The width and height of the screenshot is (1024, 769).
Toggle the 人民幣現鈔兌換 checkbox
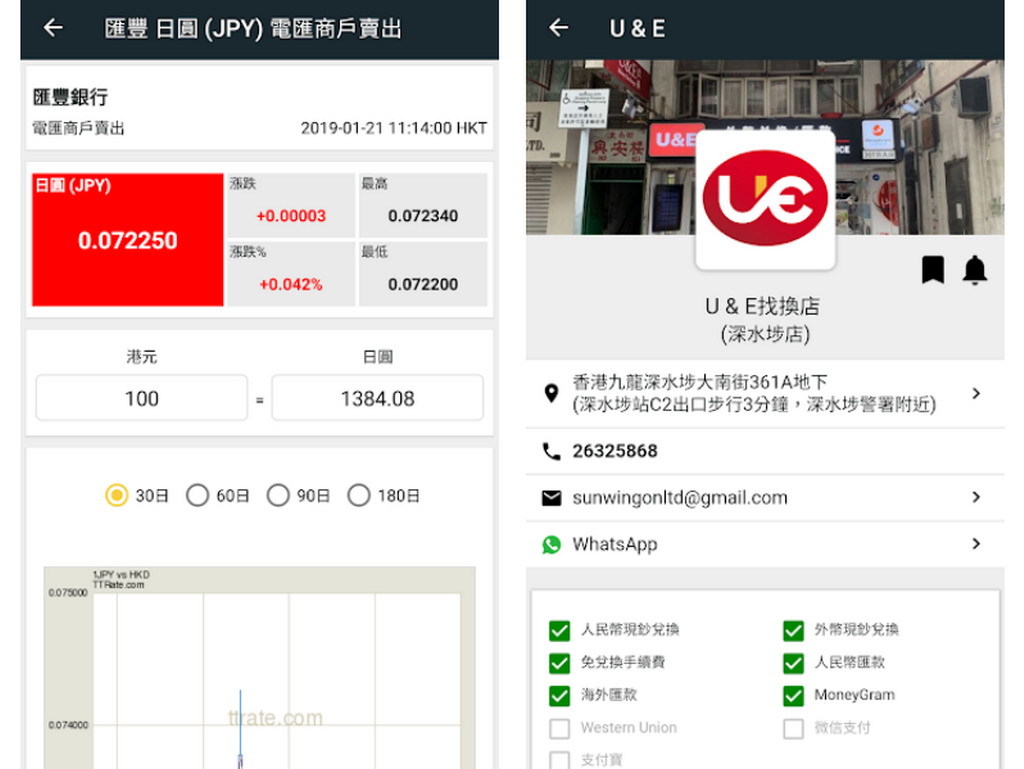[559, 631]
